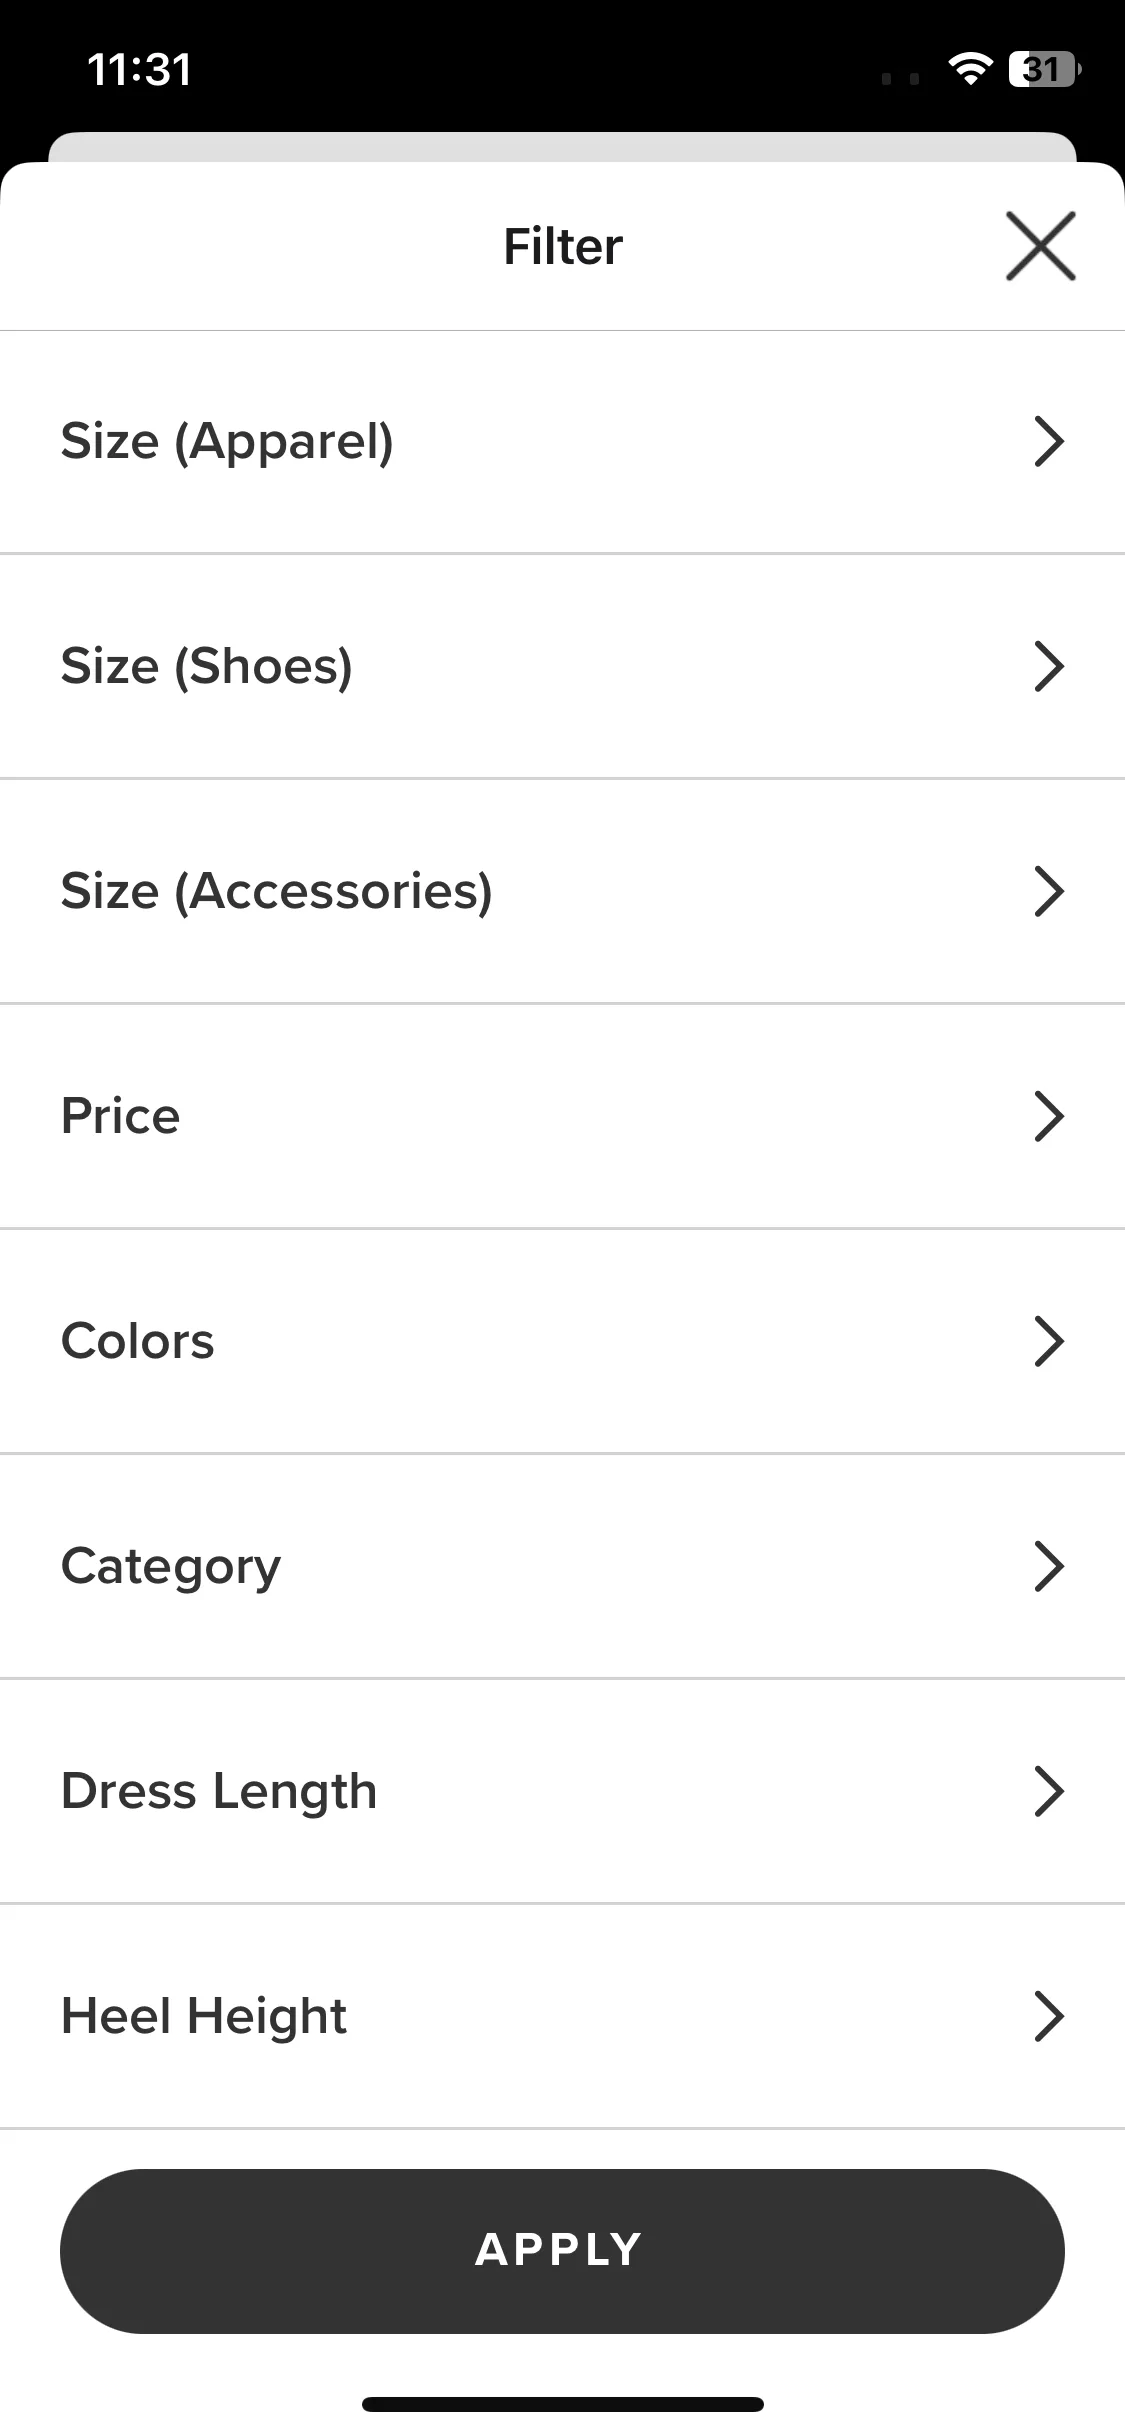Open the Size (Apparel) filter option
This screenshot has width=1125, height=2436.
(x=562, y=442)
